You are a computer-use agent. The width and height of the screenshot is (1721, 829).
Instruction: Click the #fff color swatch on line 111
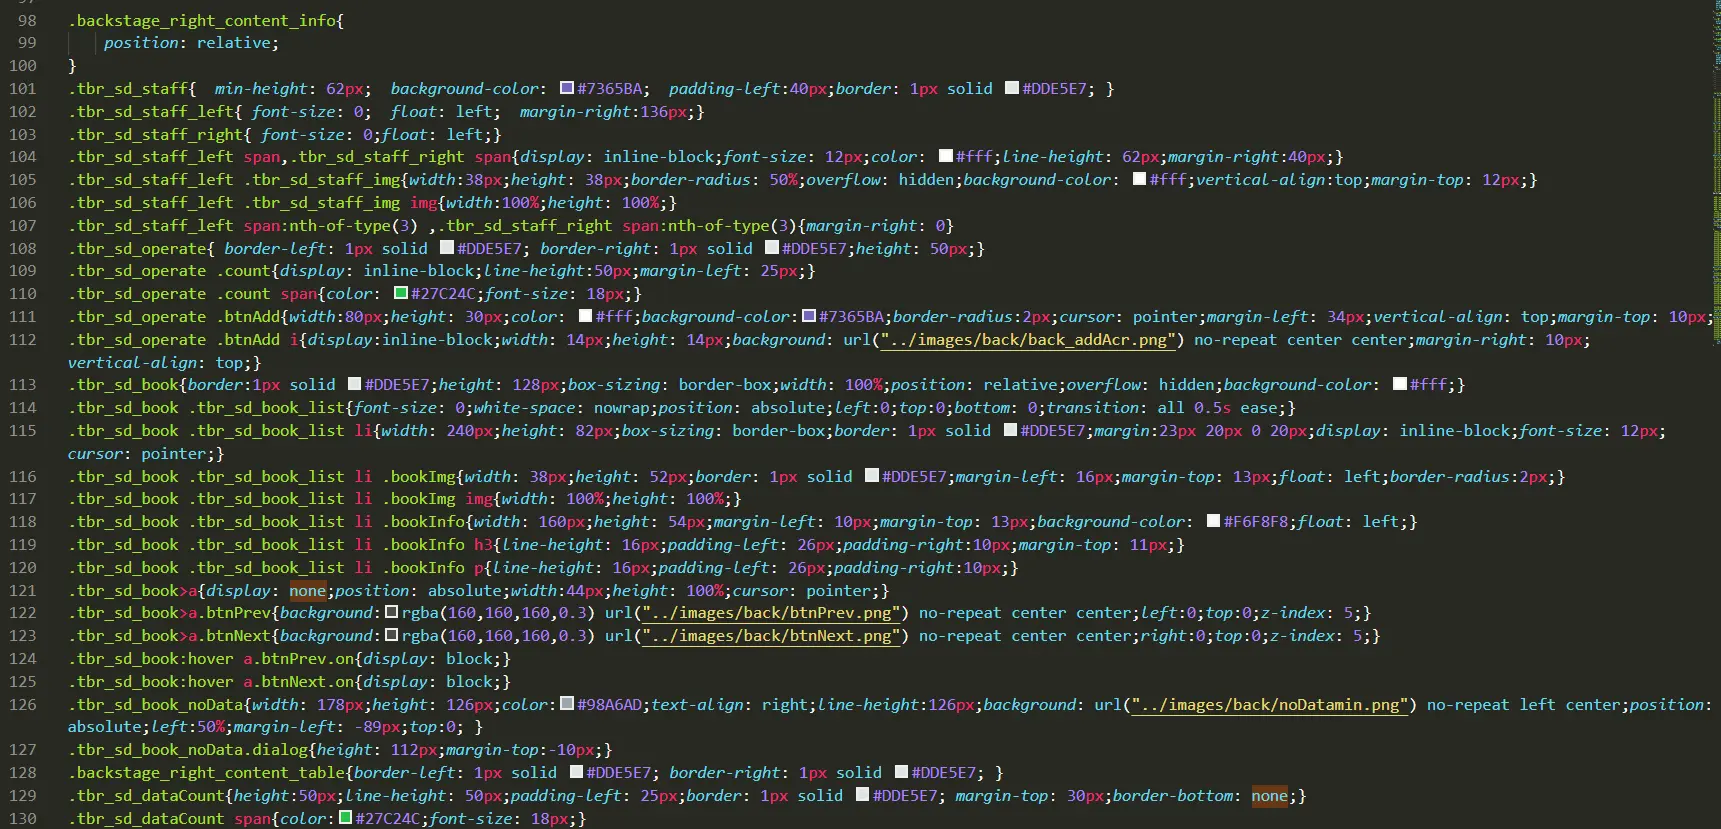[x=586, y=316]
